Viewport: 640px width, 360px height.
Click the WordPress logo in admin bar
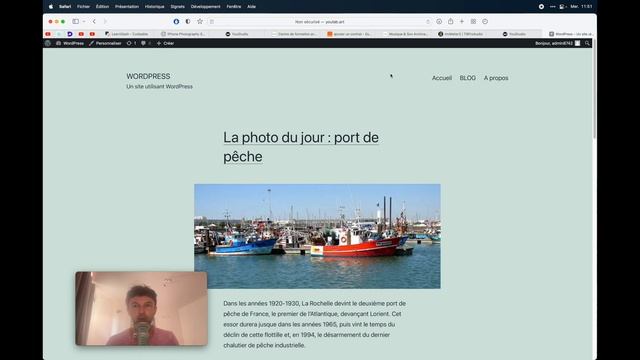(x=48, y=43)
